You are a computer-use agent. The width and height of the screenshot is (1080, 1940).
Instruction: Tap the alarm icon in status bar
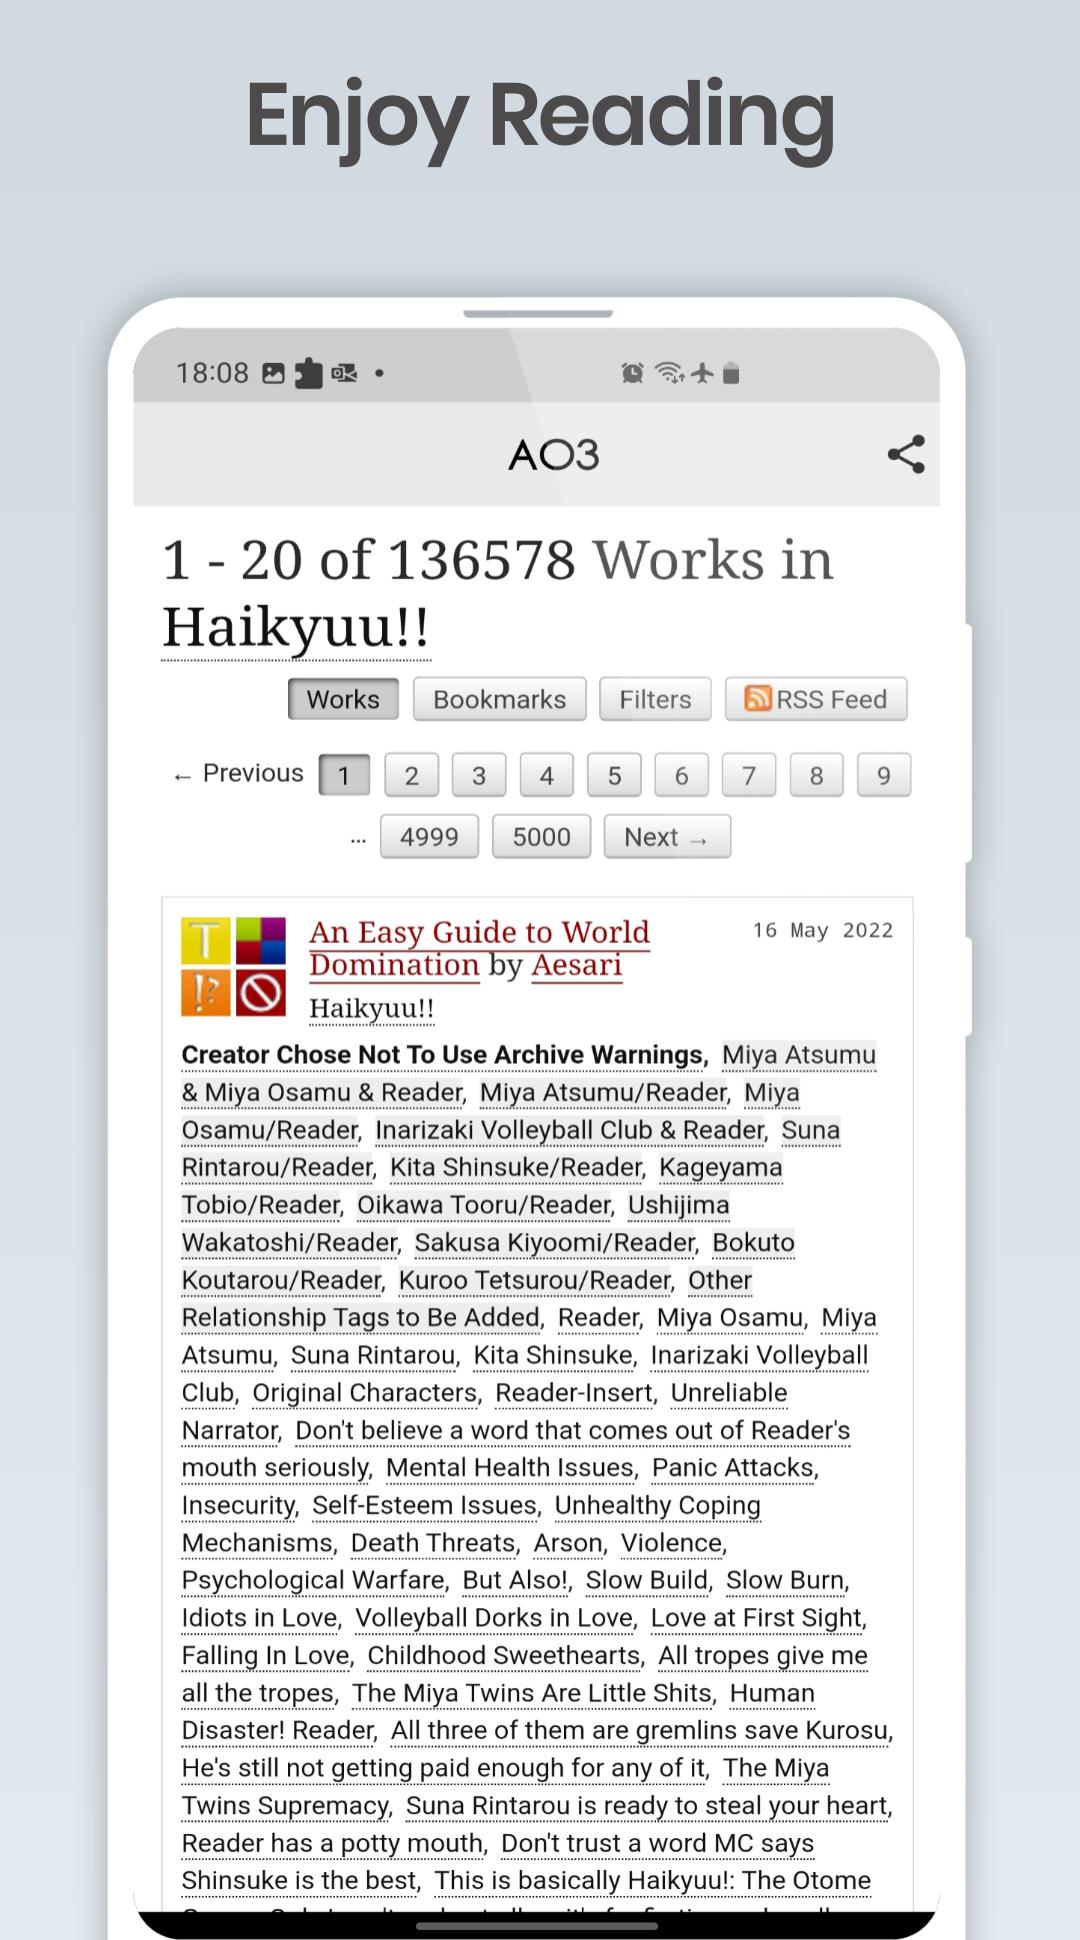tap(632, 373)
